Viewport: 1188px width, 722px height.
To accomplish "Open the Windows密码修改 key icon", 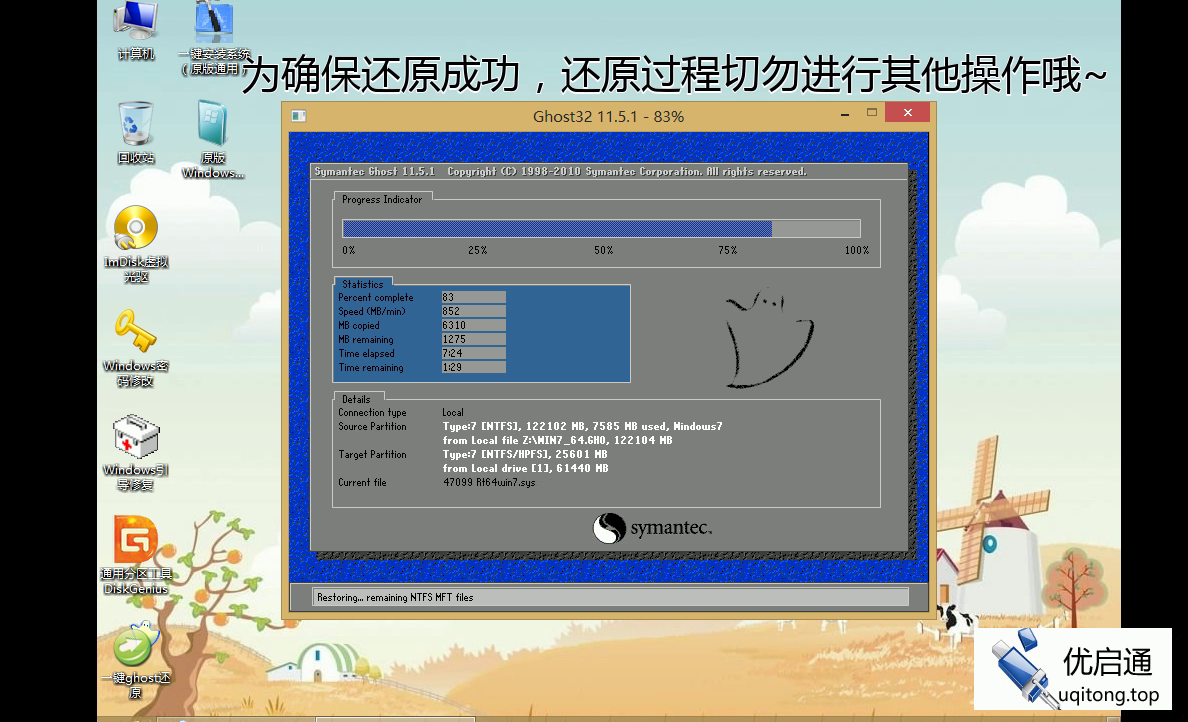I will pyautogui.click(x=135, y=335).
